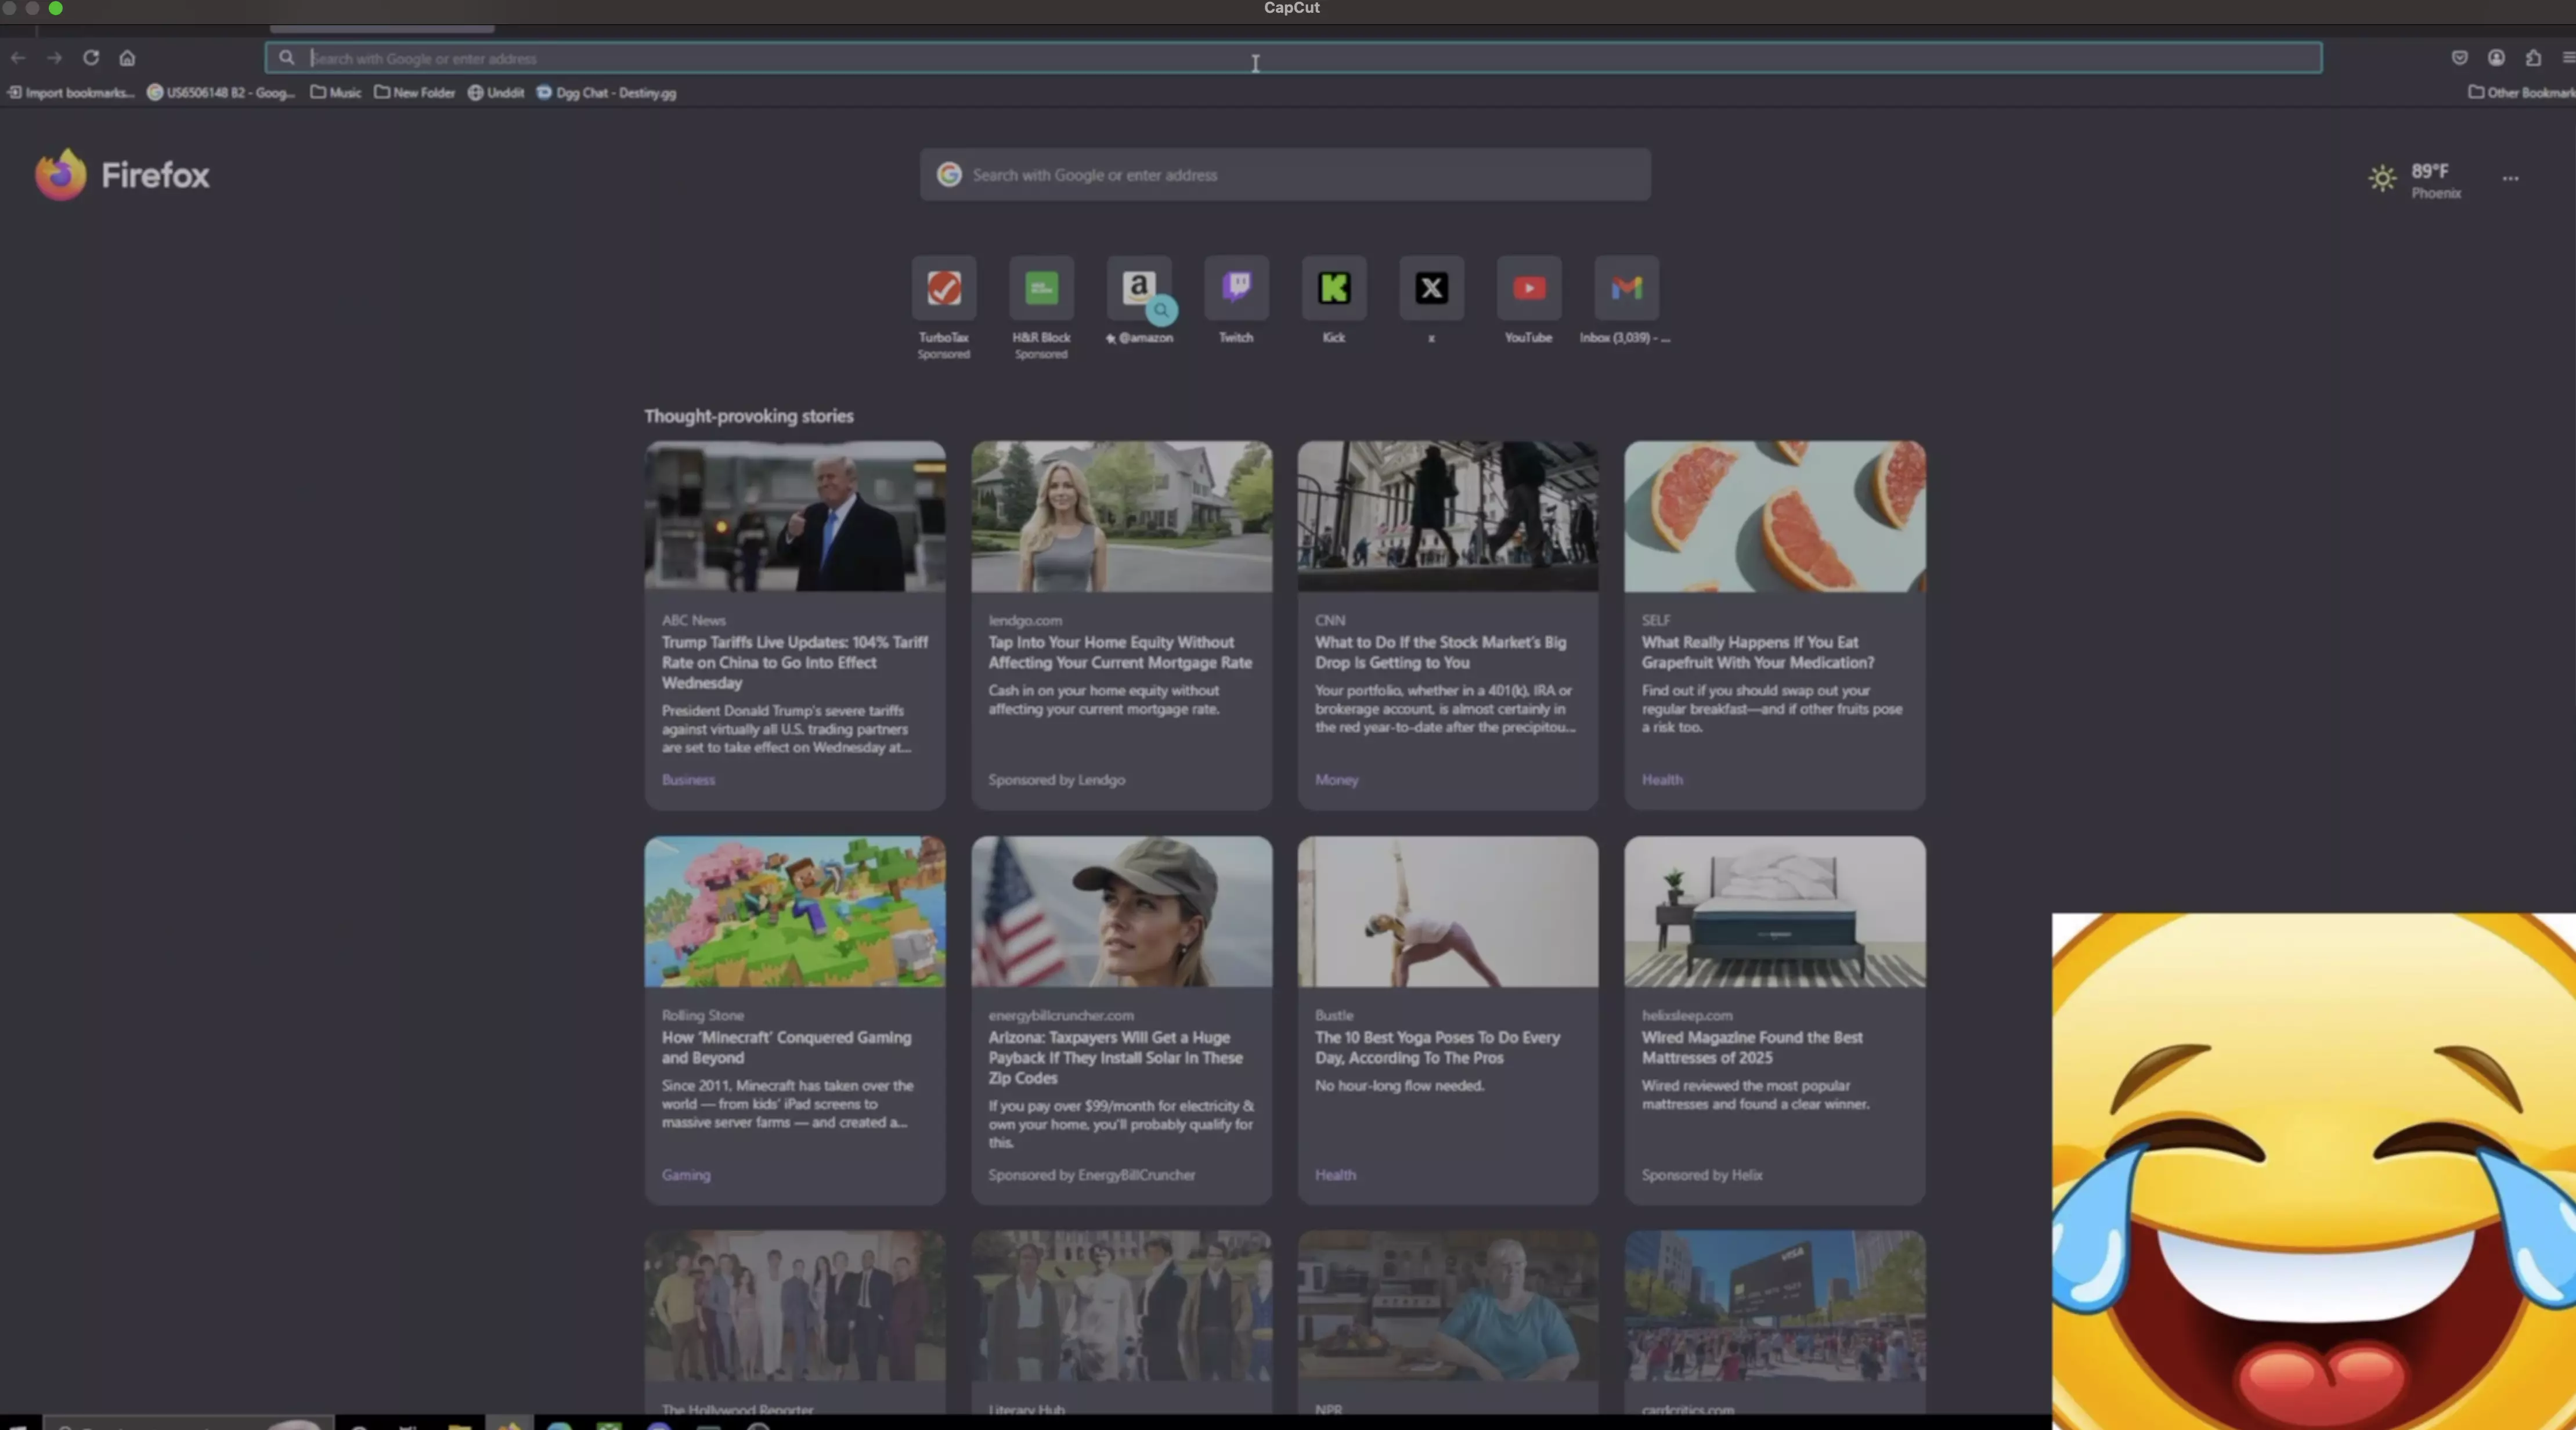Open the Home page icon

click(x=127, y=58)
